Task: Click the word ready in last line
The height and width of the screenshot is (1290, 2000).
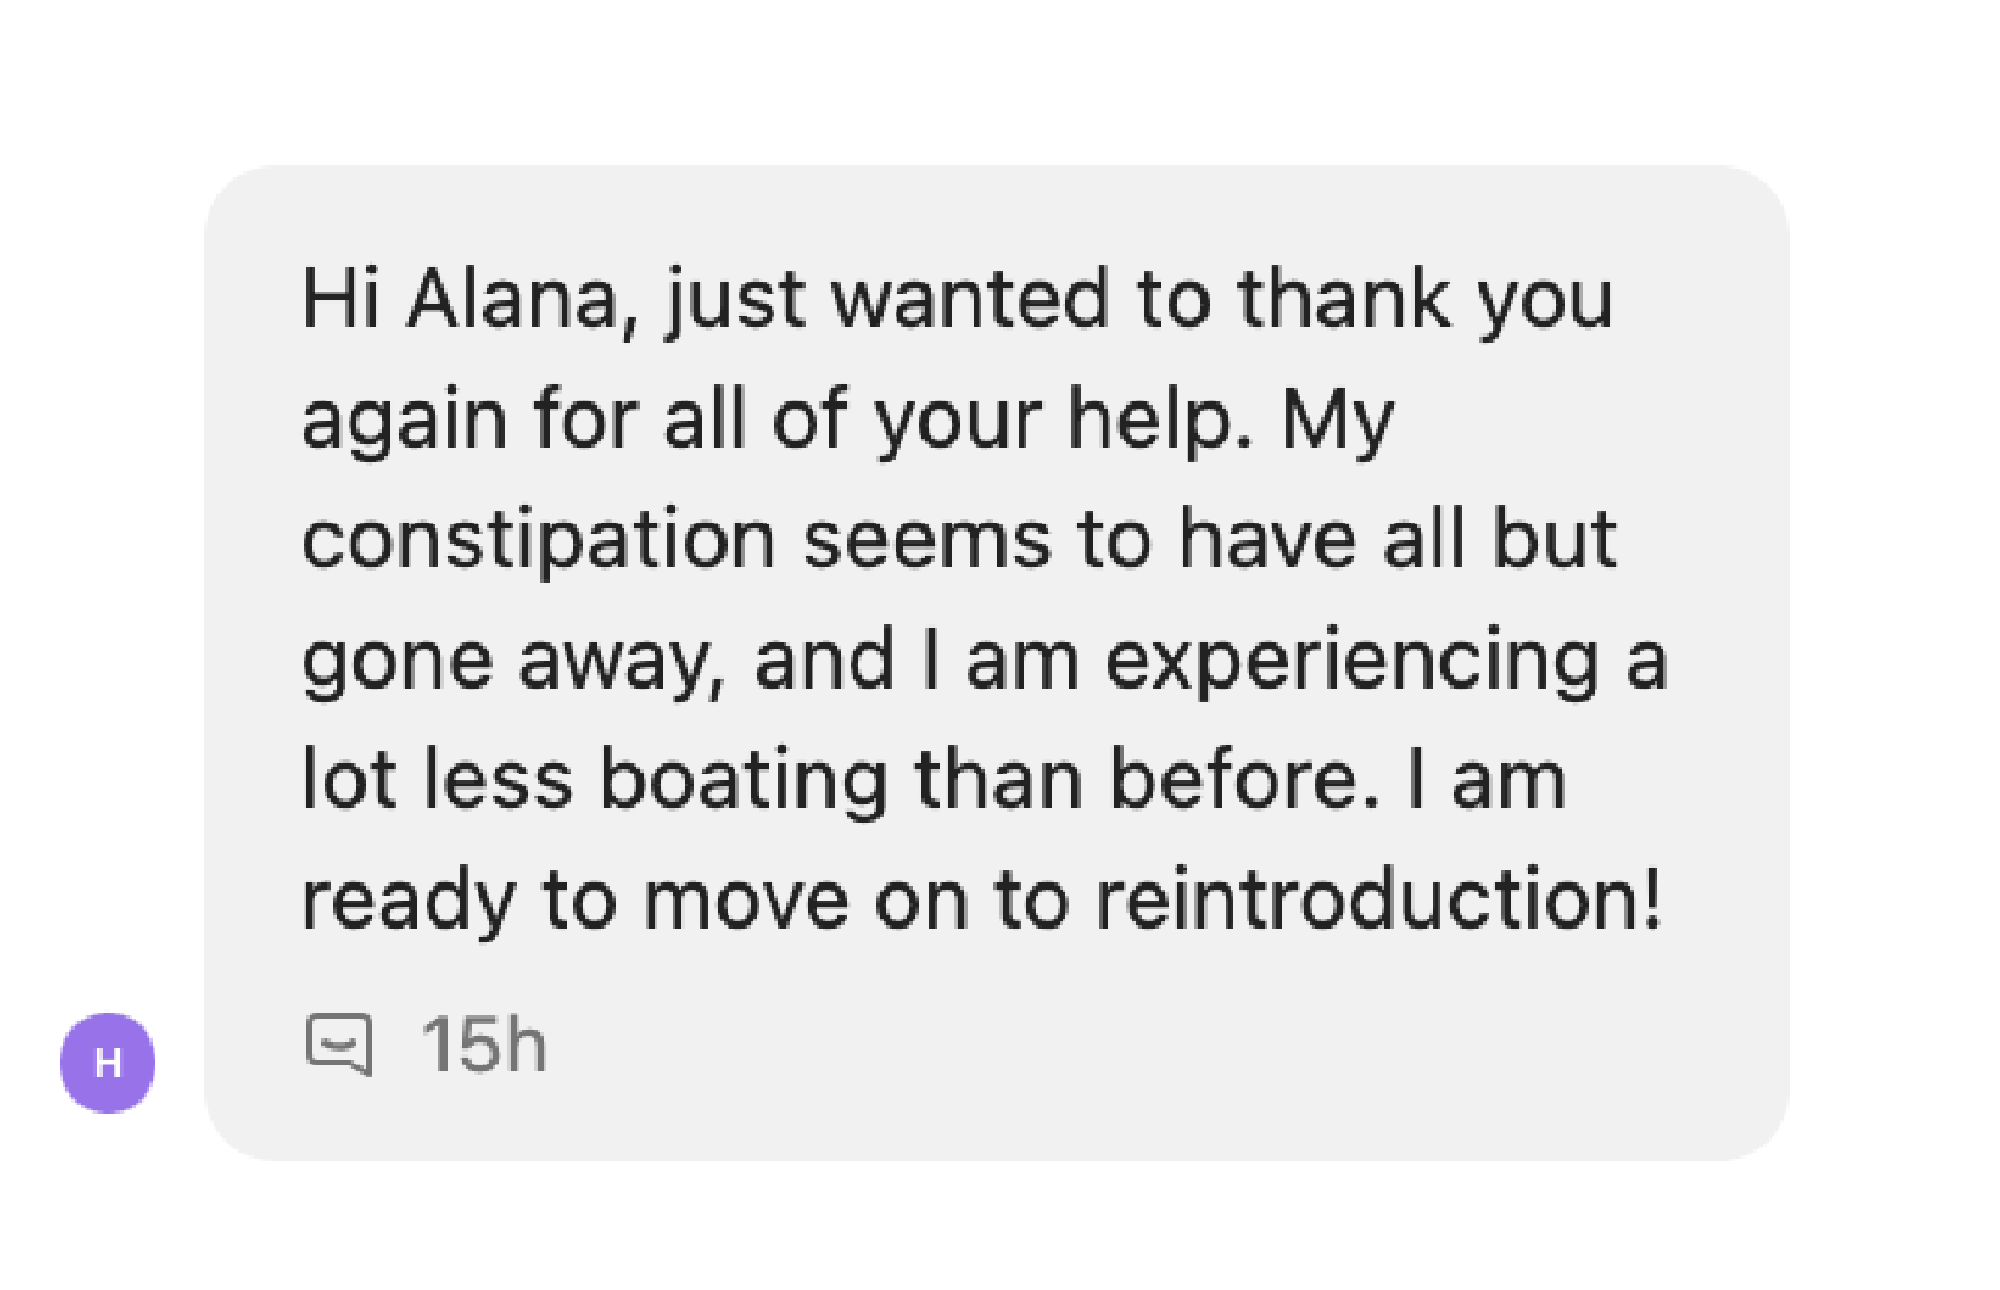Action: pyautogui.click(x=408, y=900)
